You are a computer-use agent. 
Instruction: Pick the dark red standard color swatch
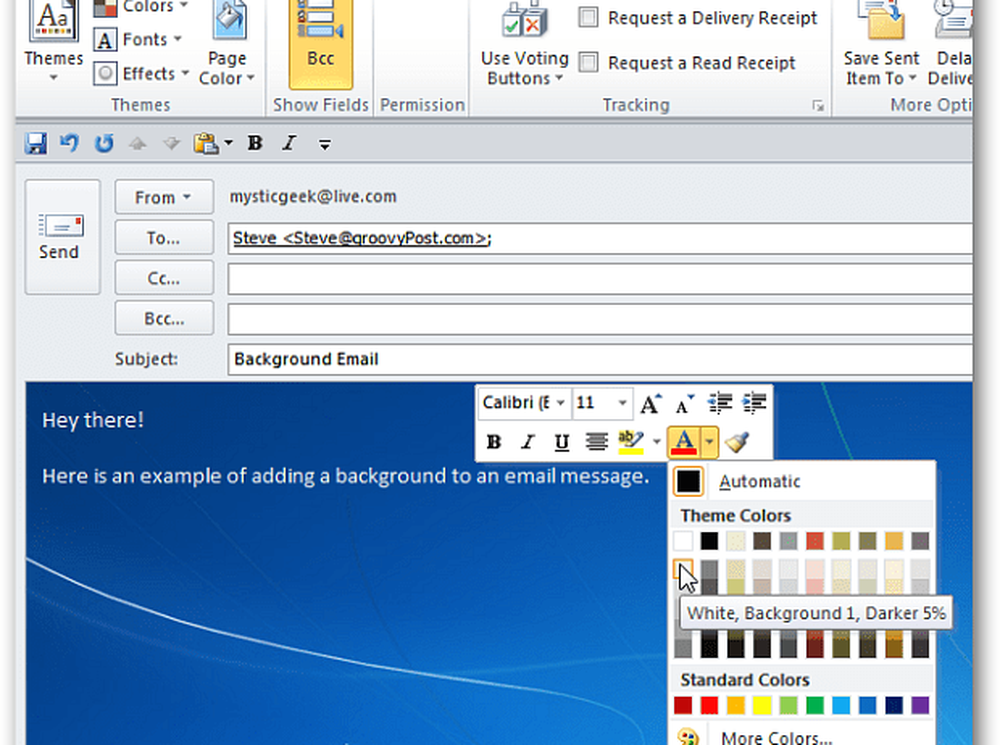point(683,705)
